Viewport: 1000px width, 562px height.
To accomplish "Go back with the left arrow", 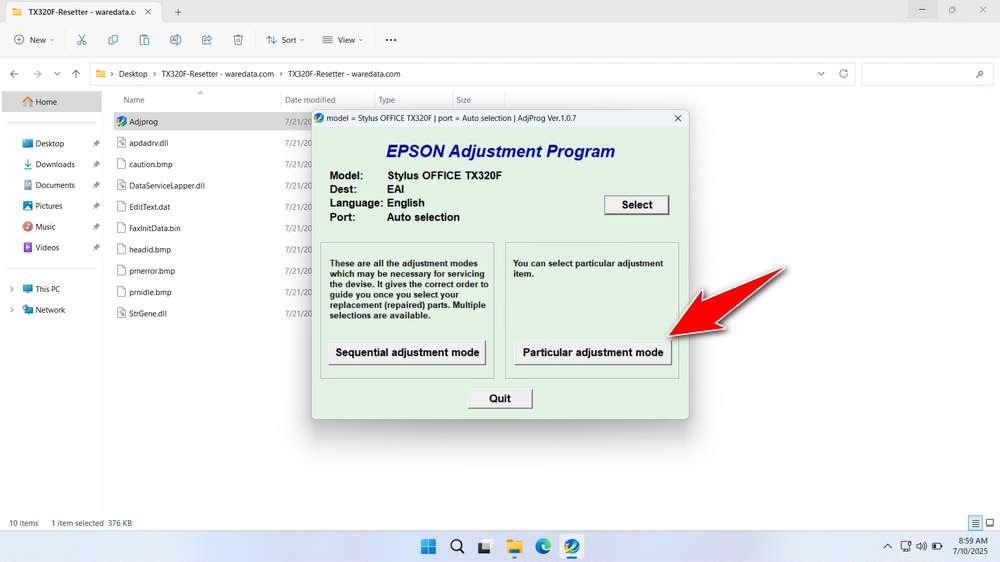I will coord(15,74).
